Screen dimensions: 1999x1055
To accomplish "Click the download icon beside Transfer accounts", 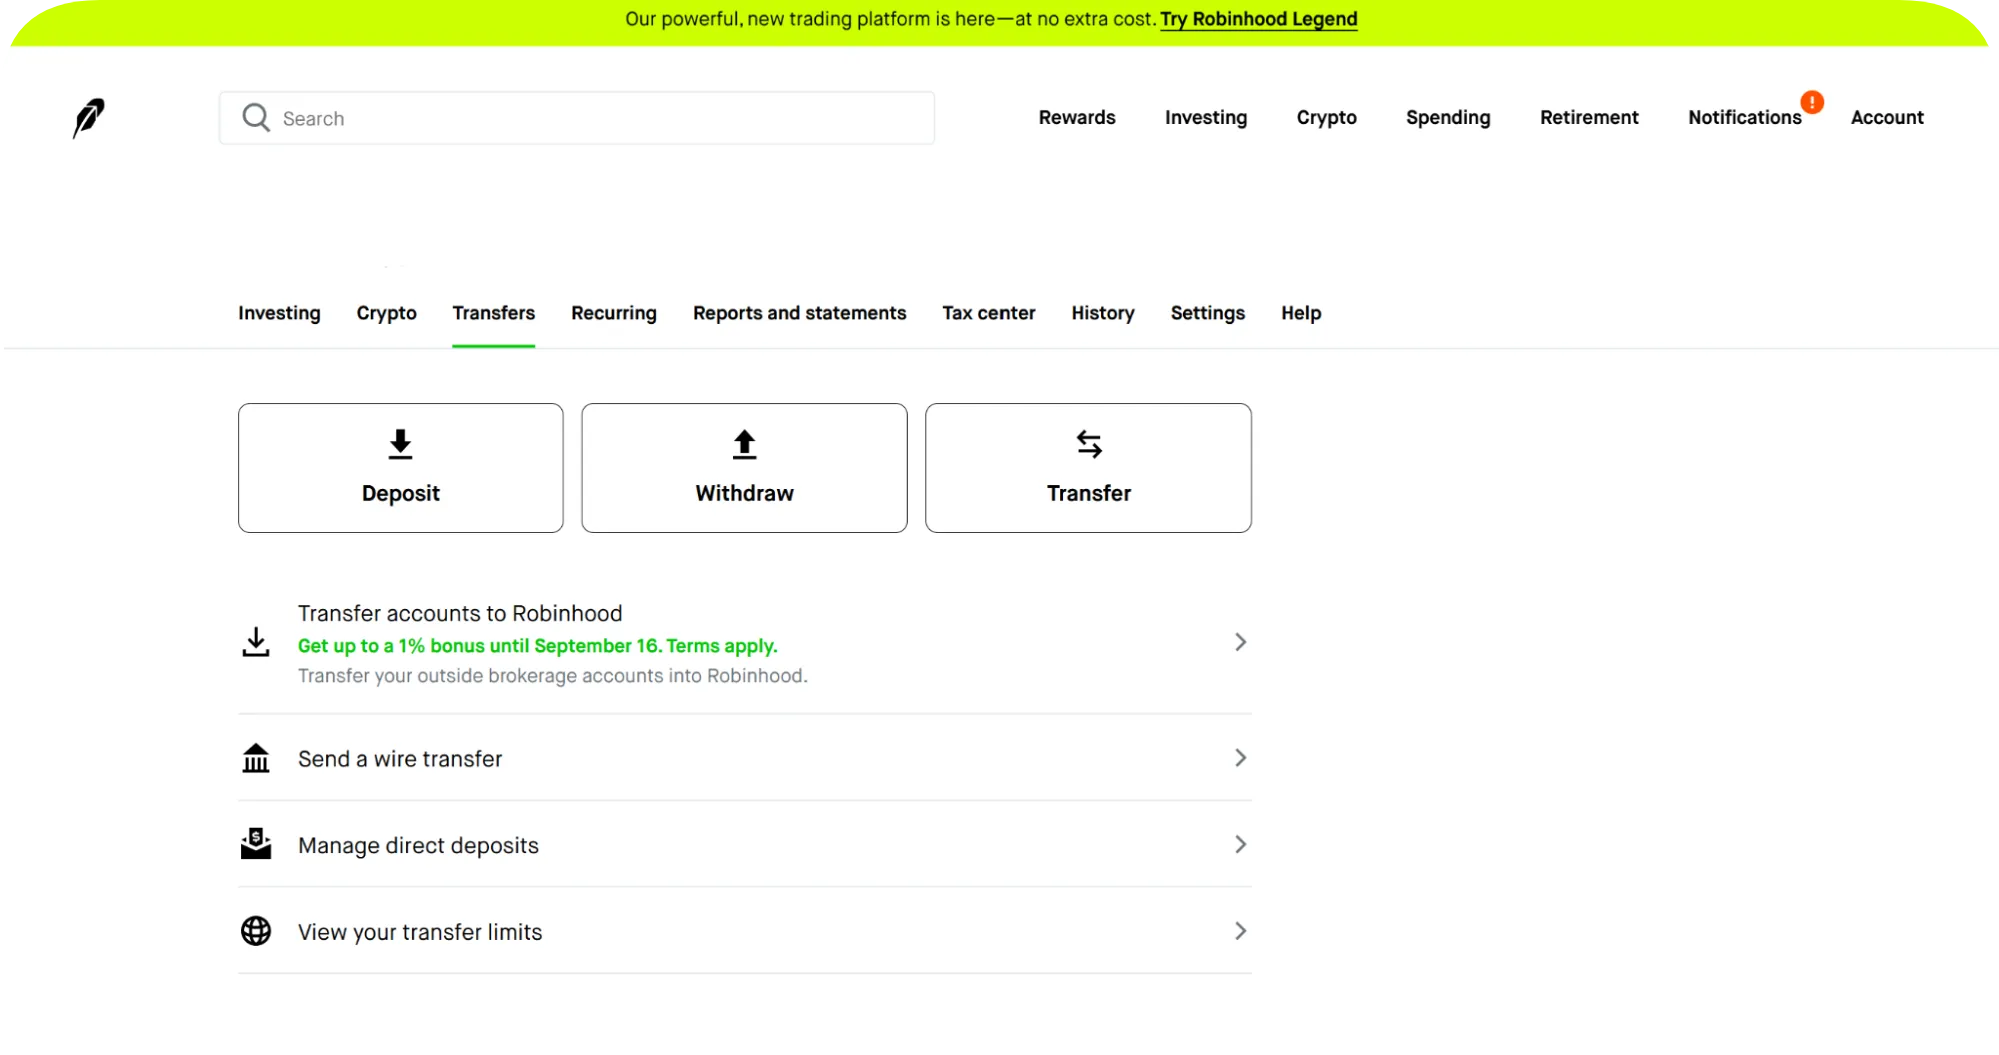I will point(256,642).
